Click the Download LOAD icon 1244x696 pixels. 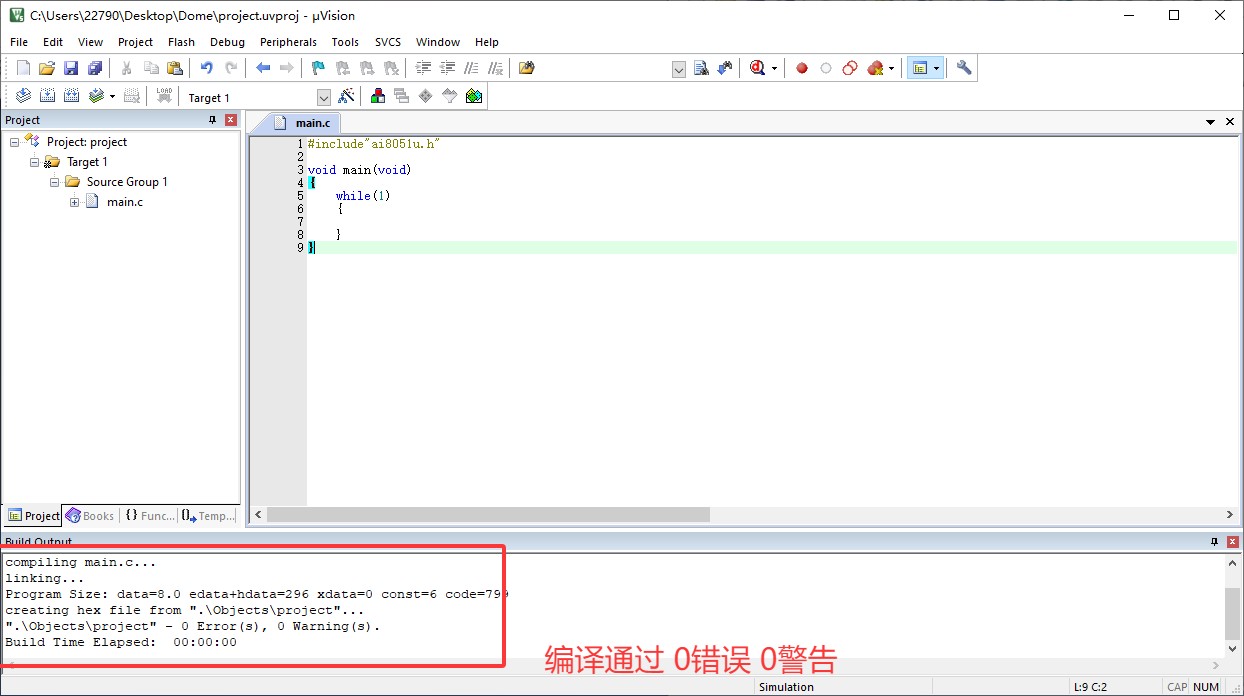tap(164, 96)
